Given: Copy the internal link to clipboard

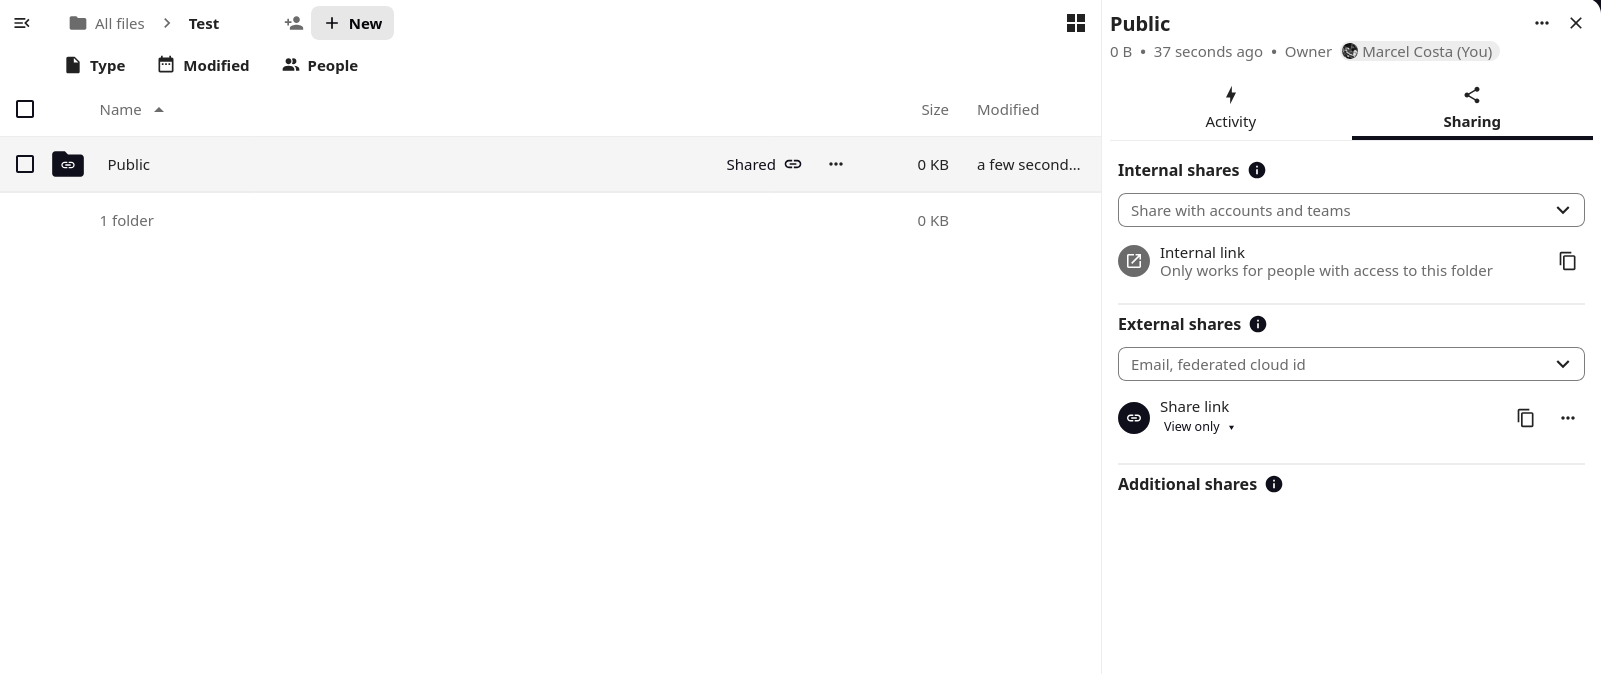Looking at the screenshot, I should 1567,261.
